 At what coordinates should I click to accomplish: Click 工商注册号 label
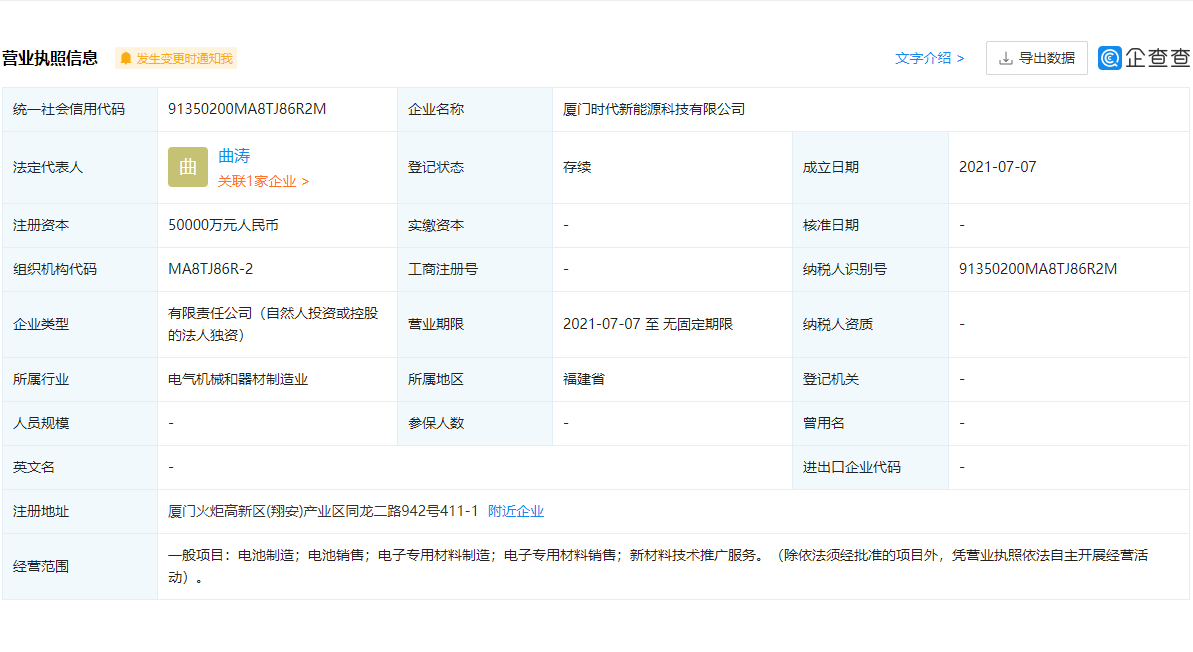click(x=443, y=269)
